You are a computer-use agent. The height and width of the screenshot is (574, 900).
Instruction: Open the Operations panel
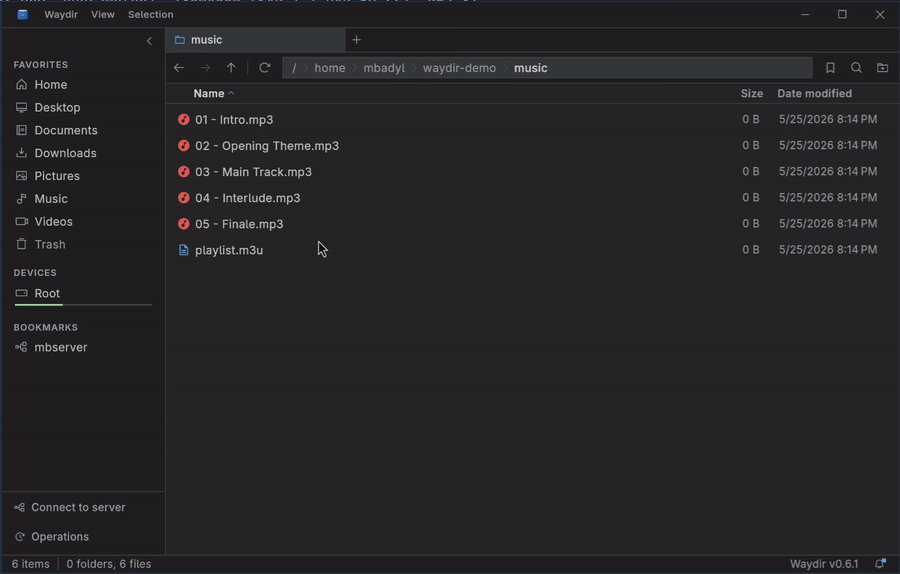[52, 537]
